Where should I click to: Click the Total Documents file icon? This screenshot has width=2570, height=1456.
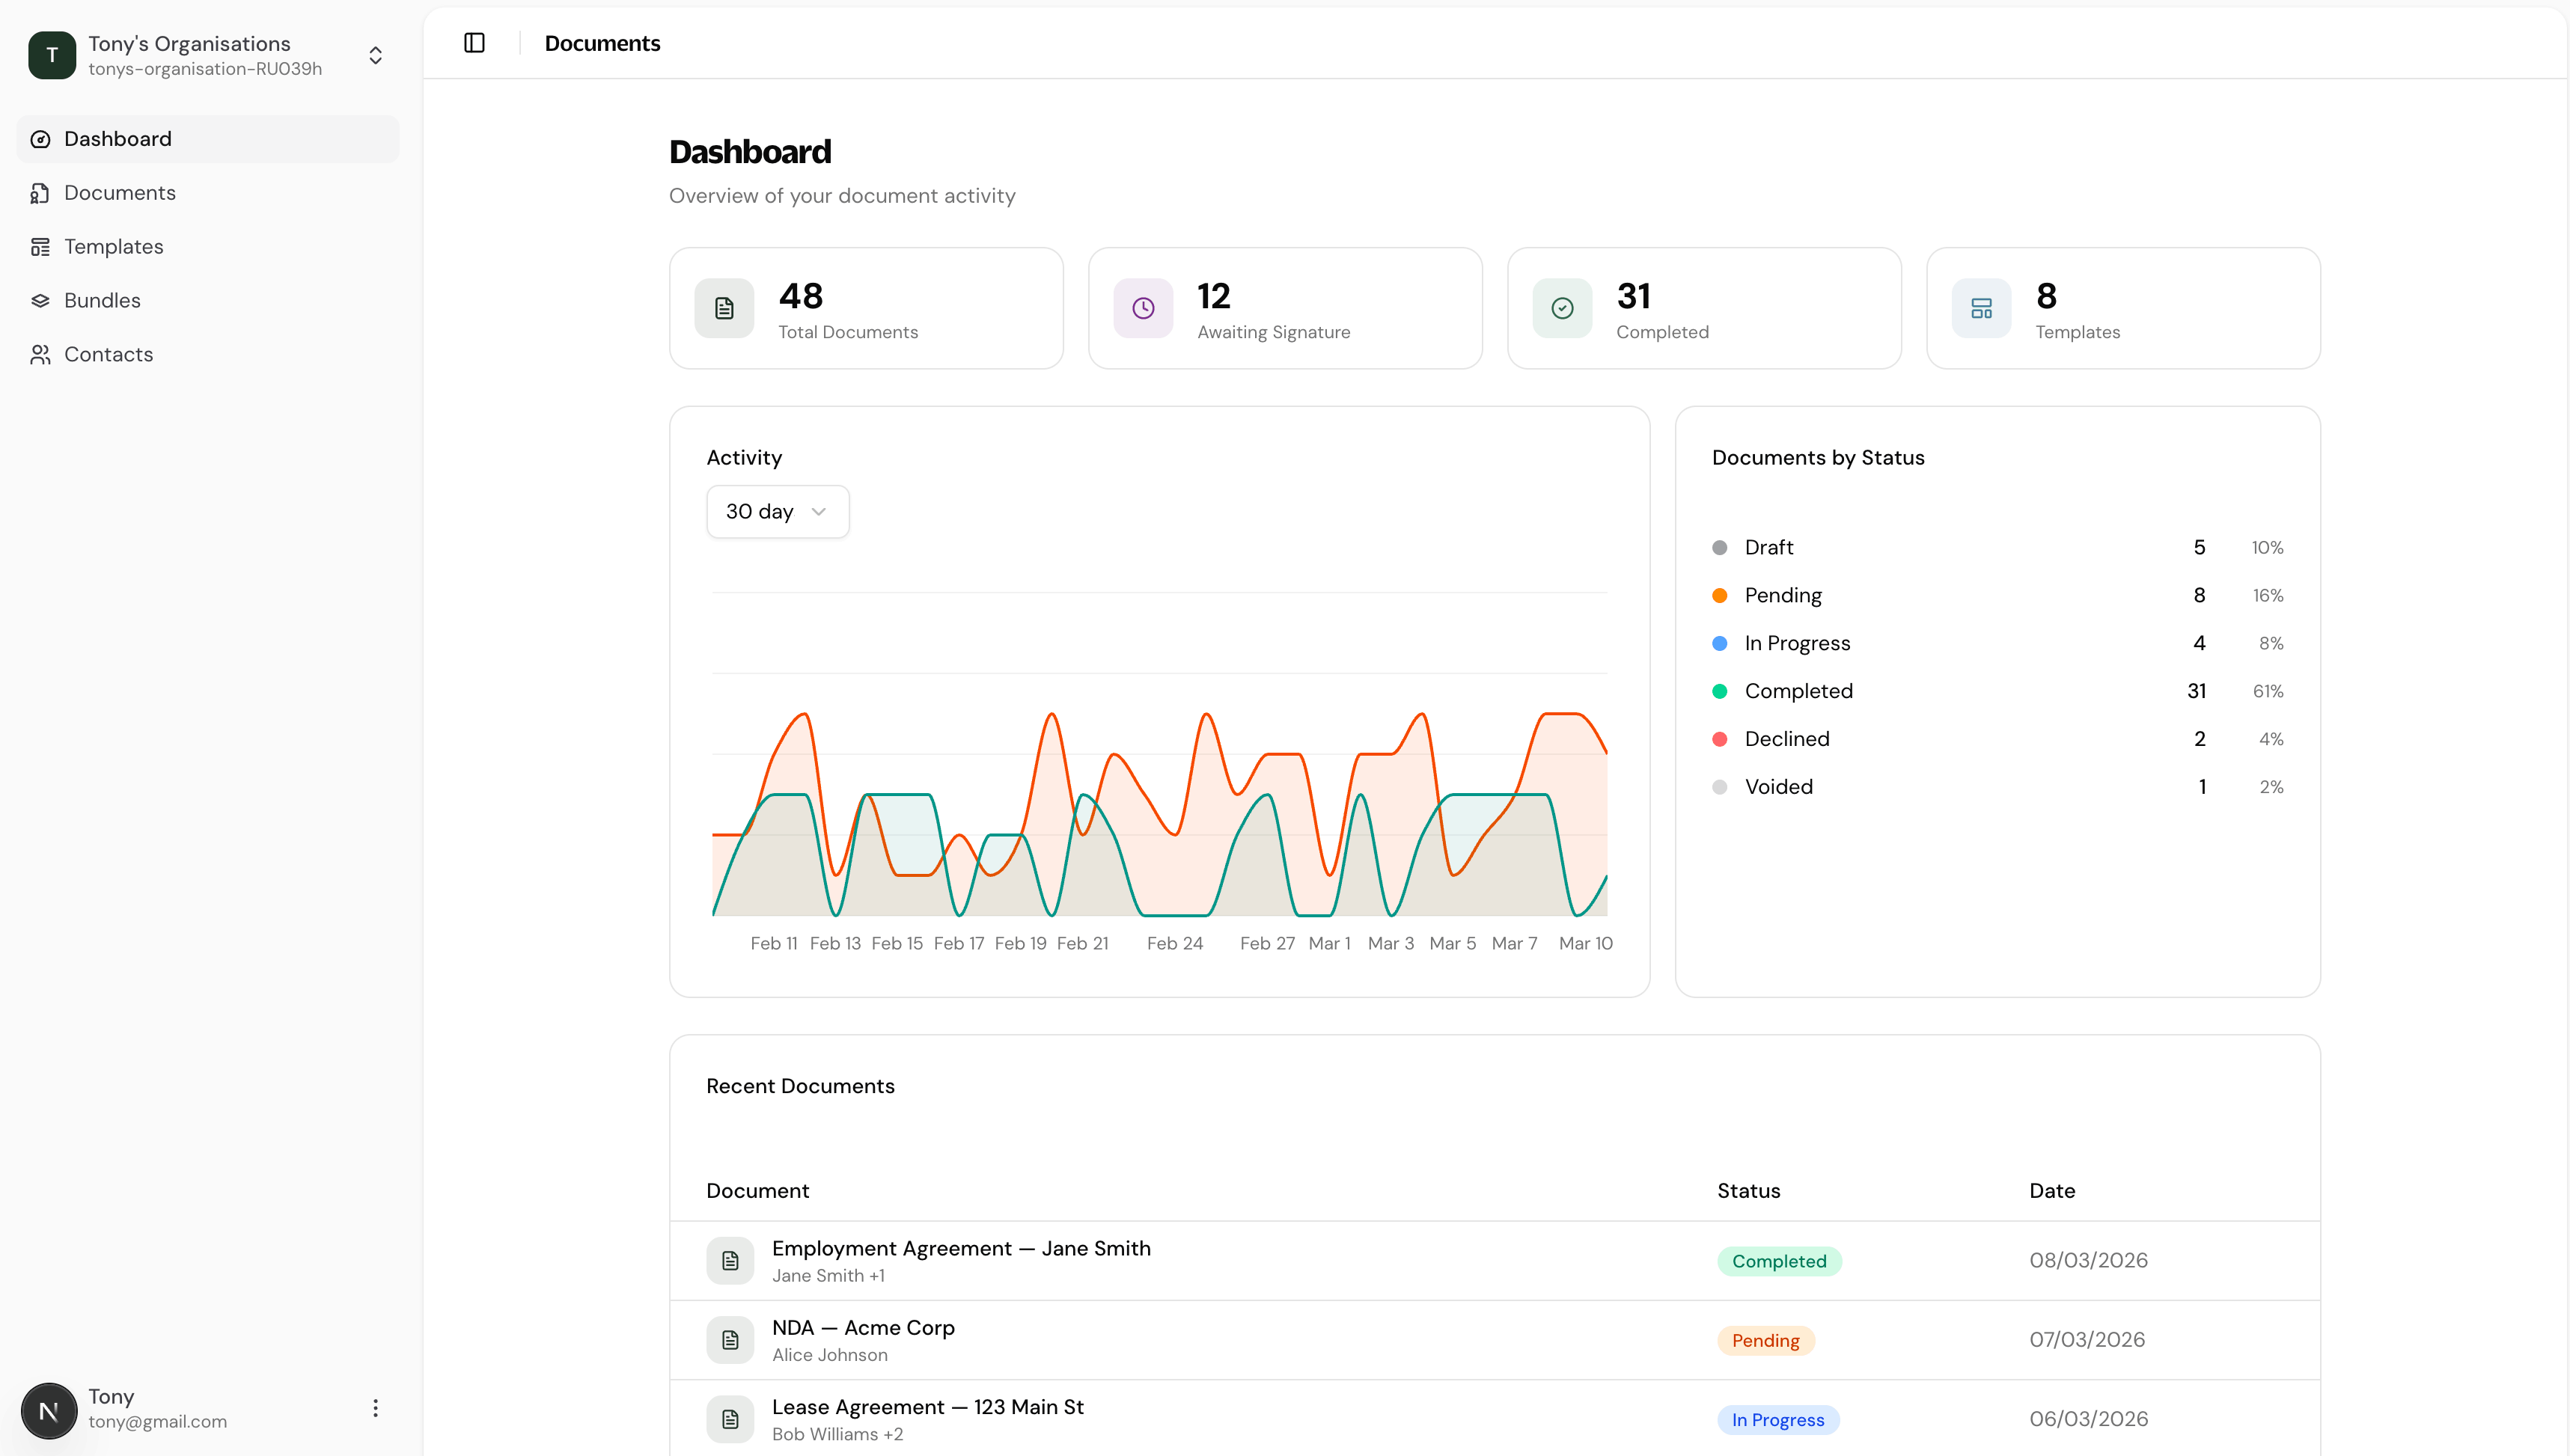click(724, 308)
